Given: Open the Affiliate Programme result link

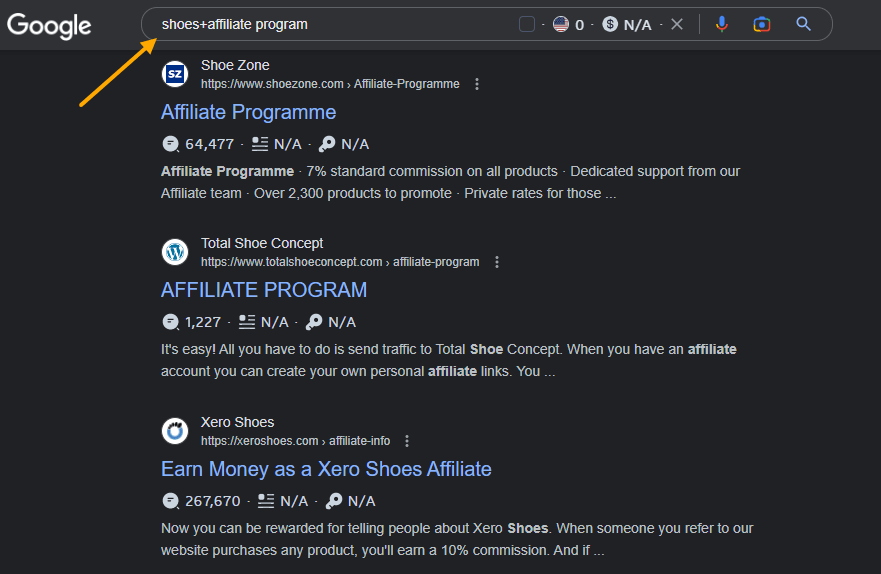Looking at the screenshot, I should click(x=248, y=112).
